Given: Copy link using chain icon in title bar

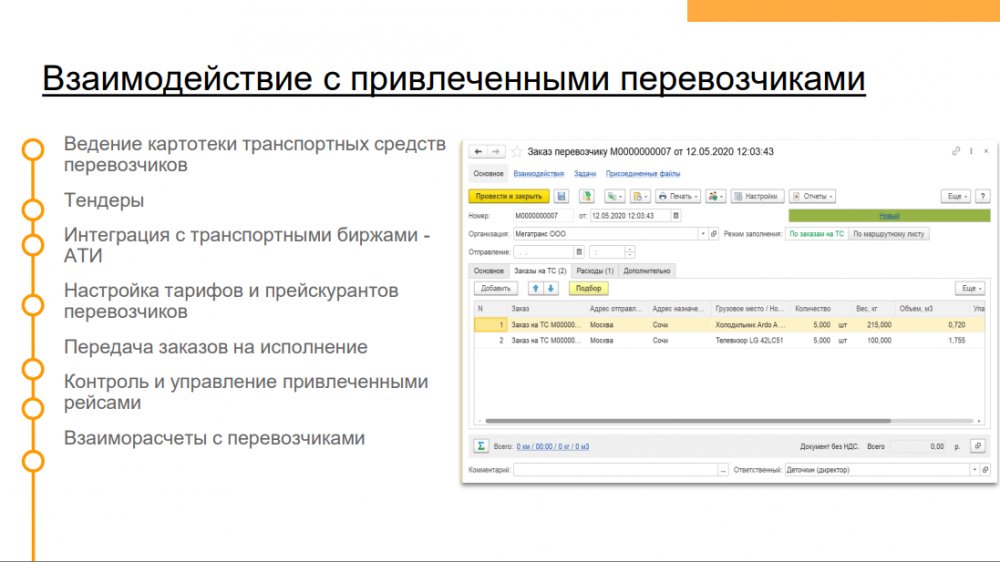Looking at the screenshot, I should point(956,152).
